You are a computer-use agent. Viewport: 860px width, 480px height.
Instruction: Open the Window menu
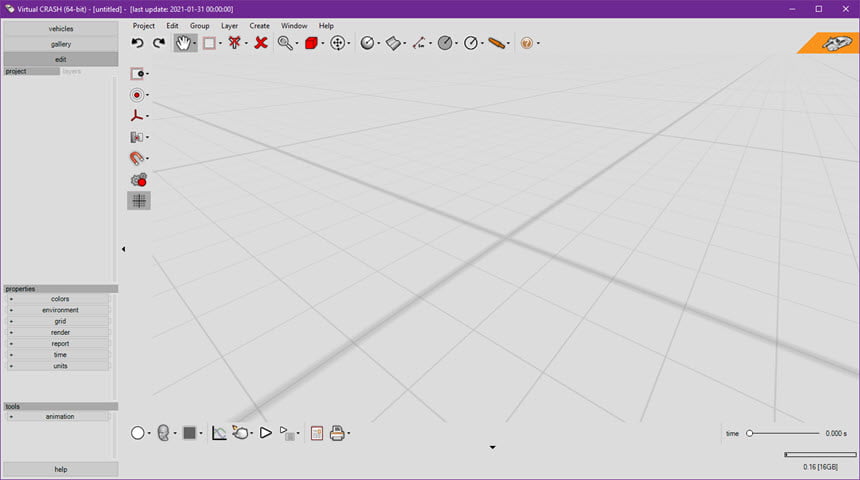pos(294,26)
